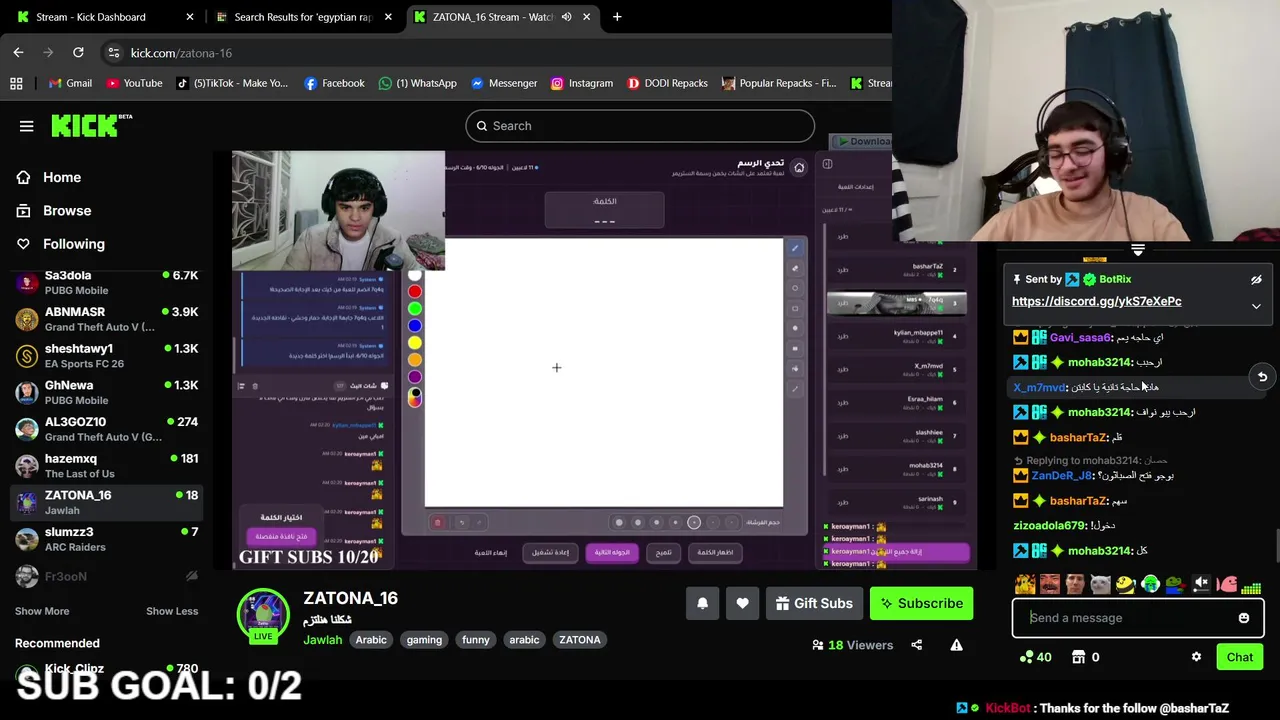Open ABNMASR channel in sidebar
This screenshot has height=720, width=1280.
[x=107, y=319]
